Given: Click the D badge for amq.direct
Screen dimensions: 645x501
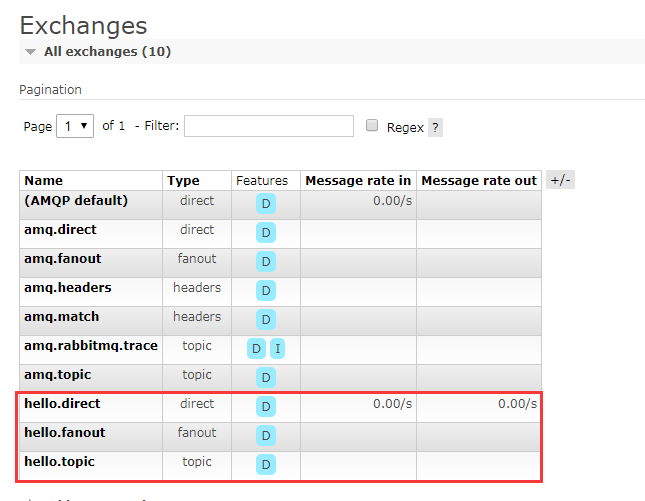Looking at the screenshot, I should (x=266, y=233).
